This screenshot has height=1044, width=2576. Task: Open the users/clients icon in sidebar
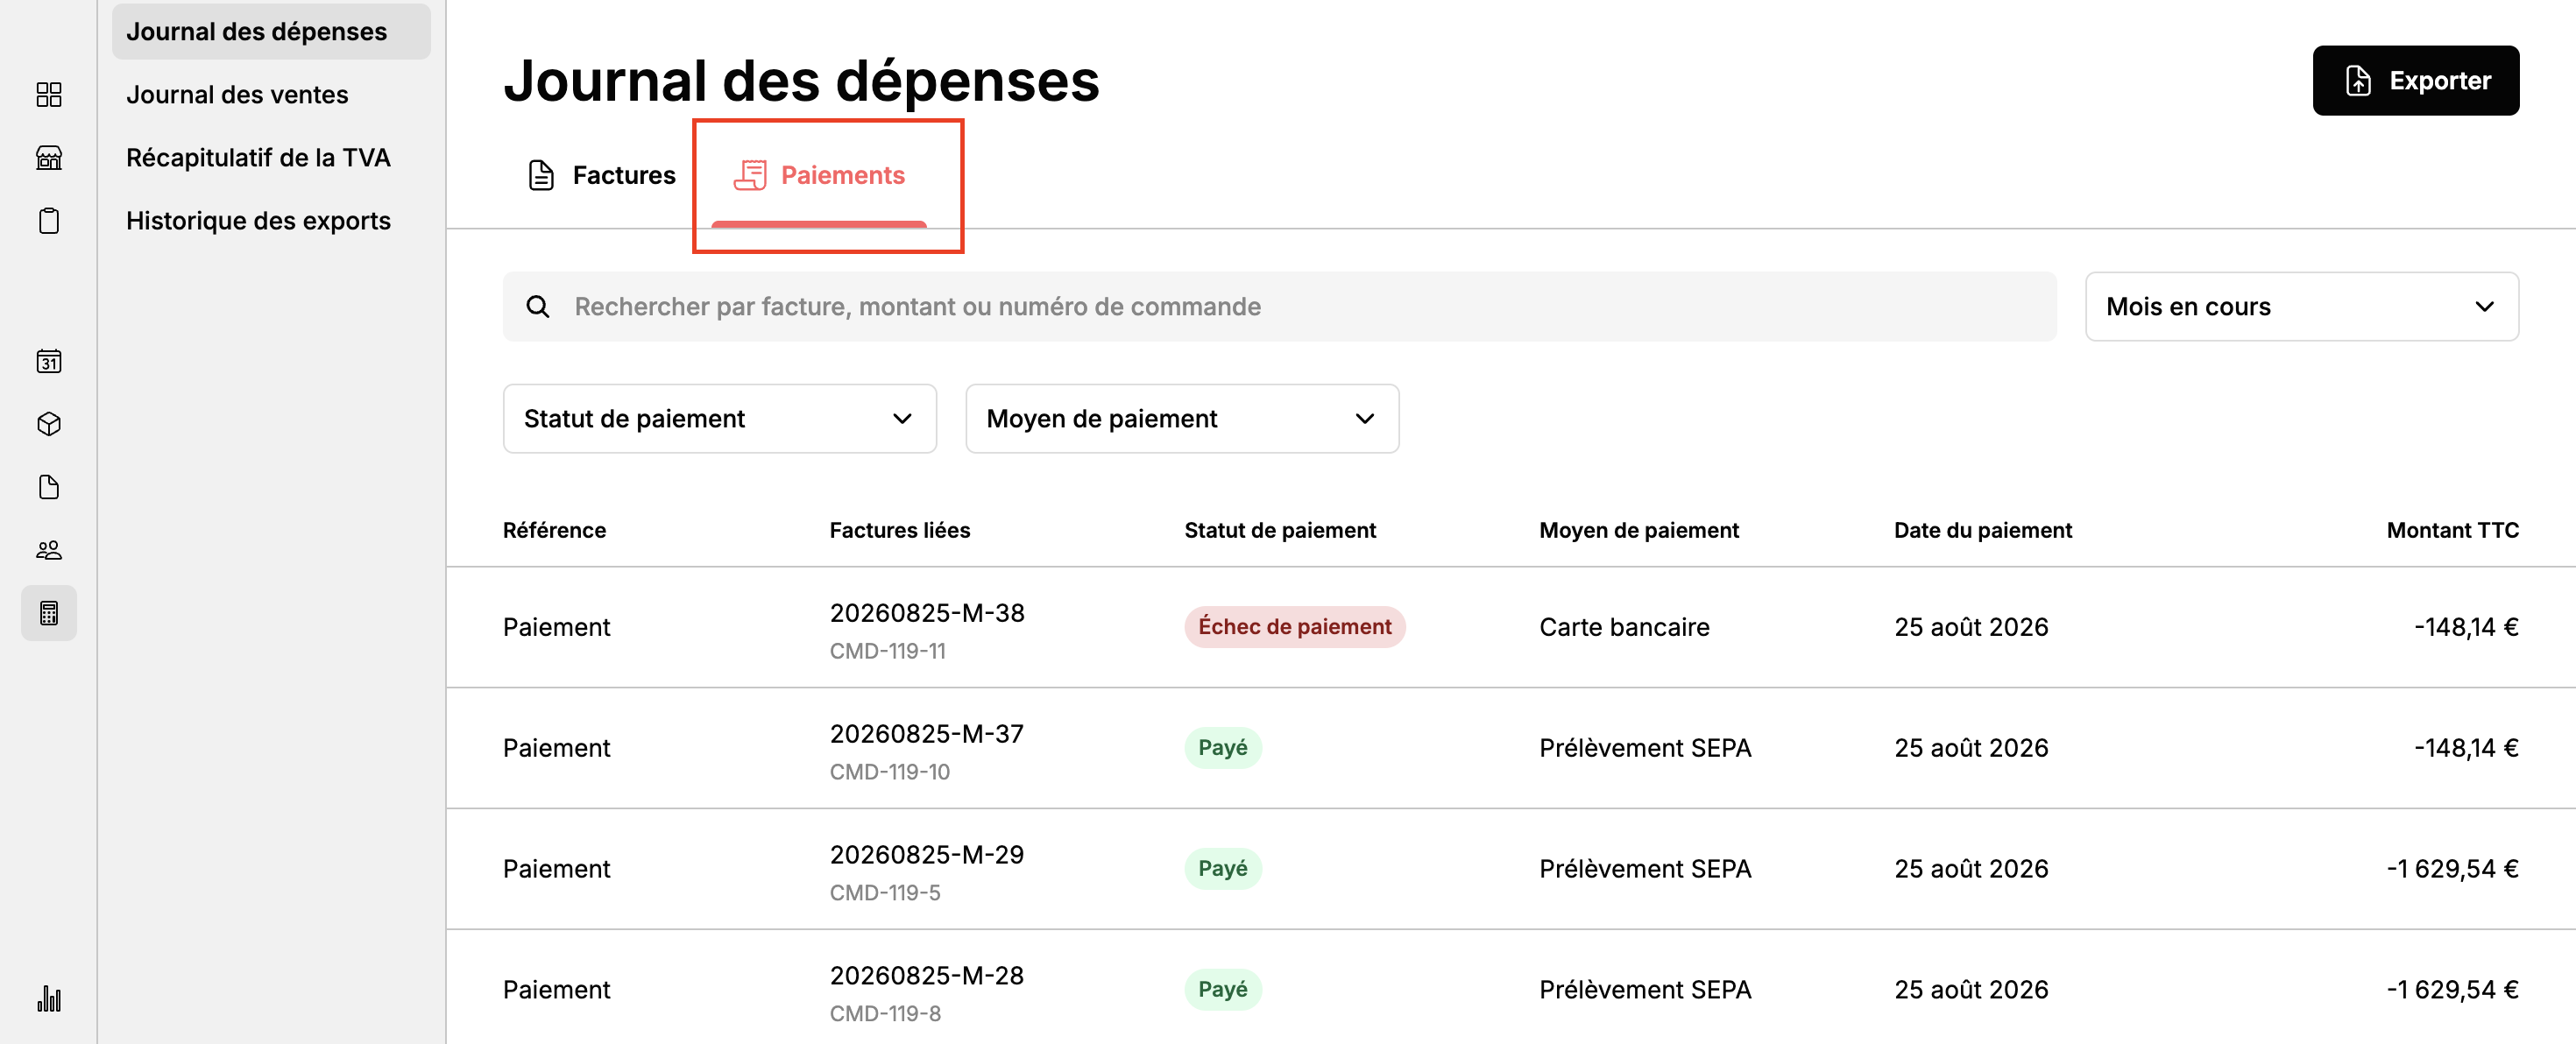[48, 549]
